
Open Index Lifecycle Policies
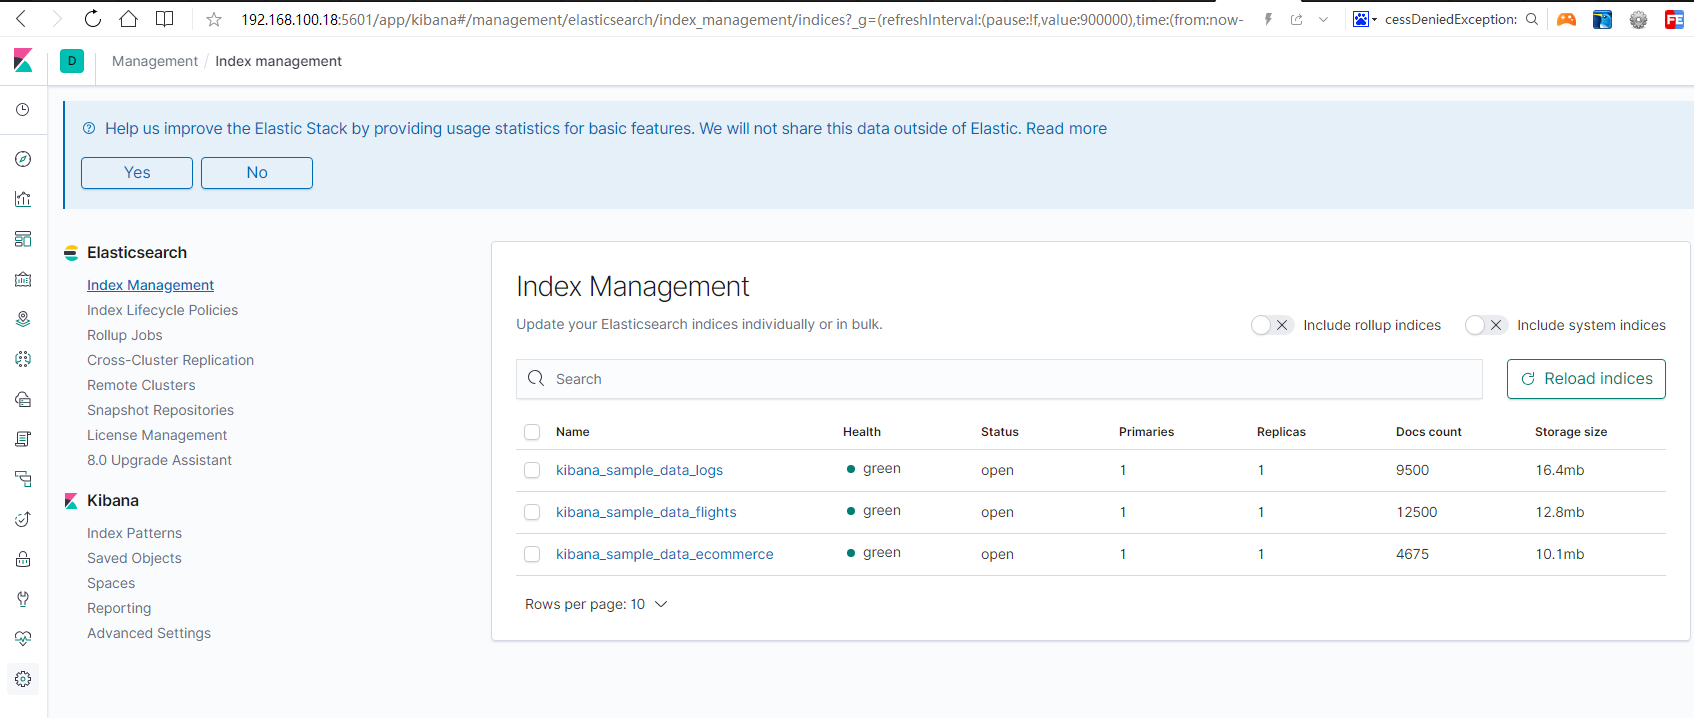[162, 310]
